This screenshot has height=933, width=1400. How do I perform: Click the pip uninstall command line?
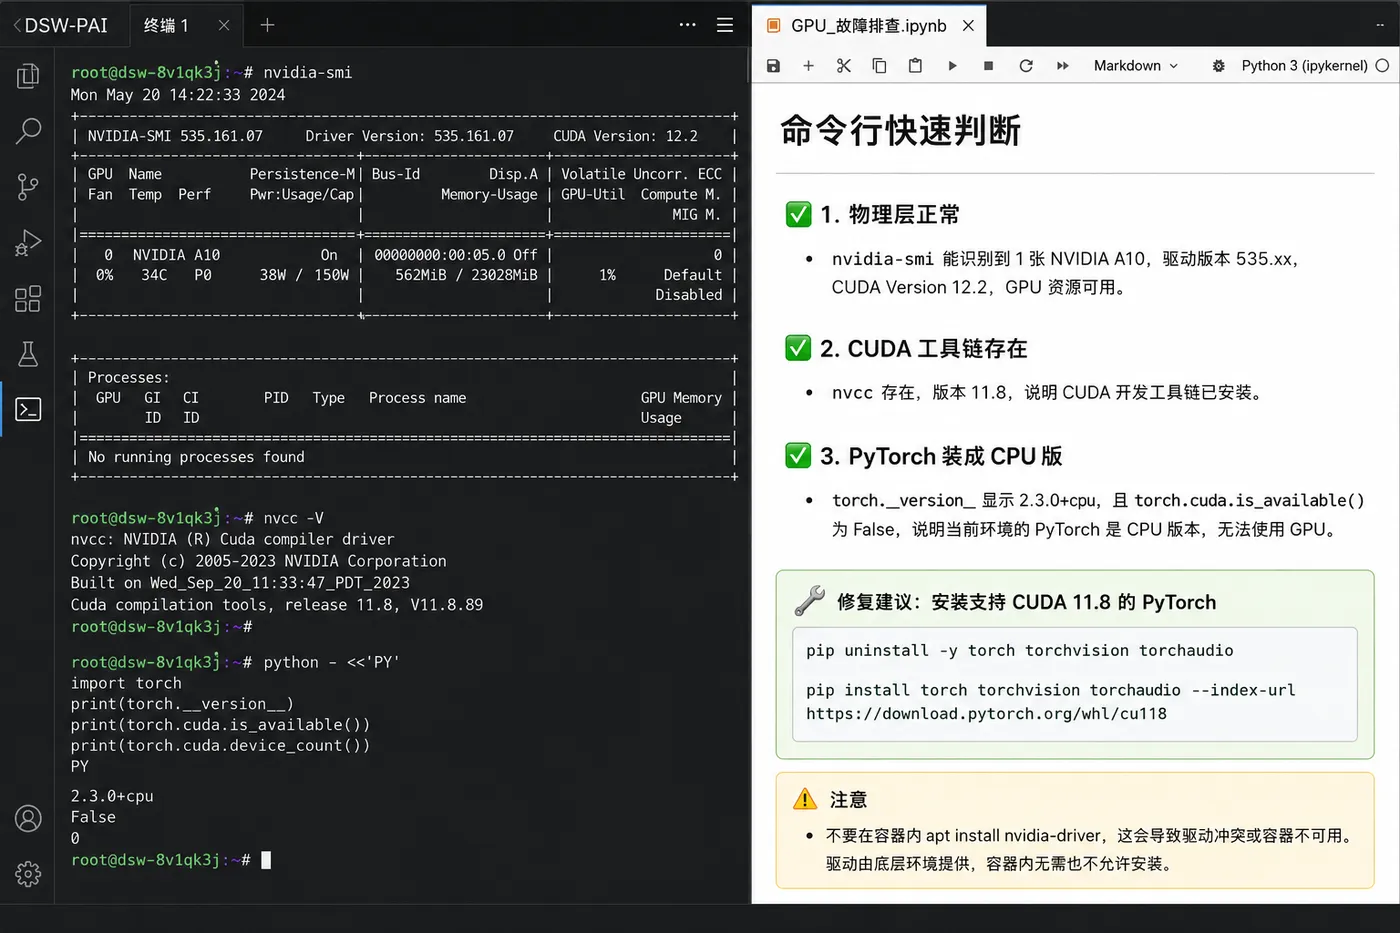(x=1020, y=651)
